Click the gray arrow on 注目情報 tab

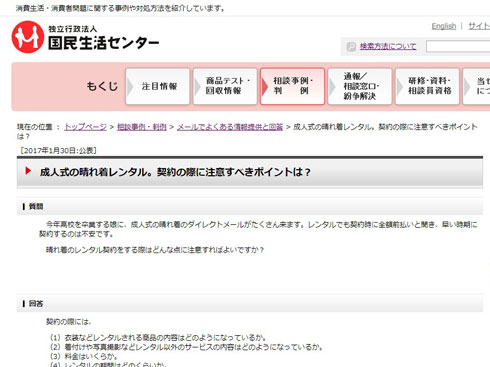click(x=130, y=87)
